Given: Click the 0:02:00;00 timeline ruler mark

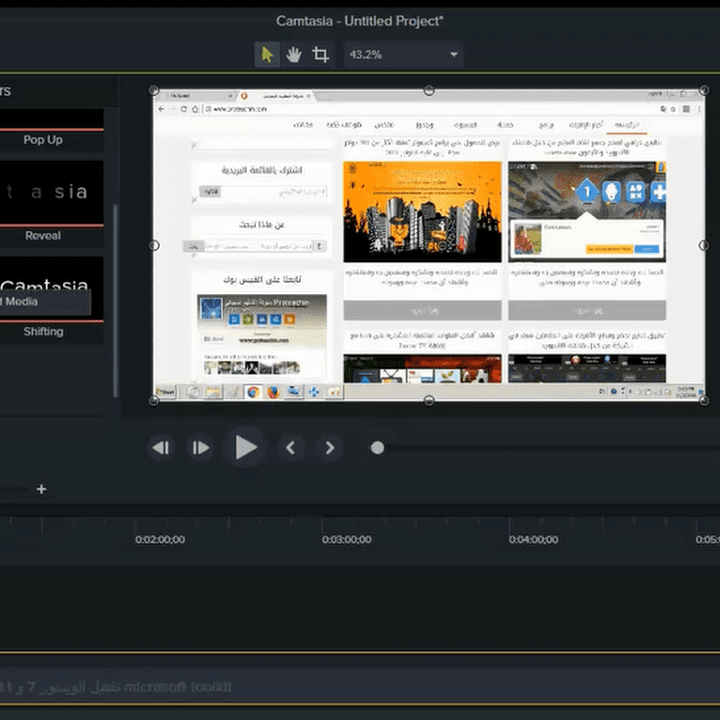Looking at the screenshot, I should [x=160, y=540].
